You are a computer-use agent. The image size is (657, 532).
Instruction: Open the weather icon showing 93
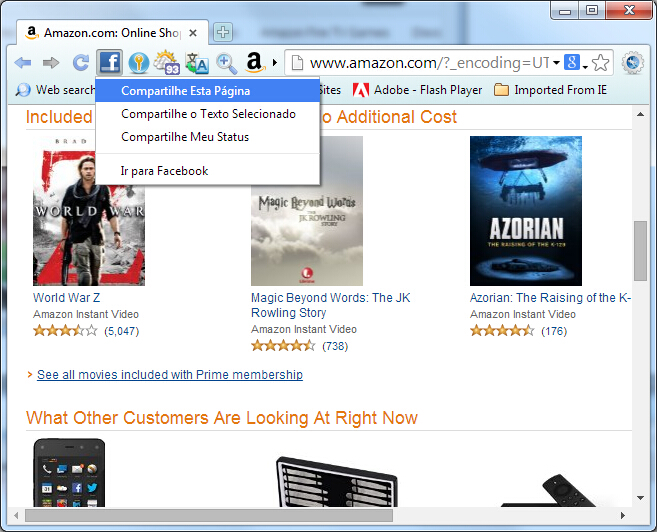tap(166, 63)
